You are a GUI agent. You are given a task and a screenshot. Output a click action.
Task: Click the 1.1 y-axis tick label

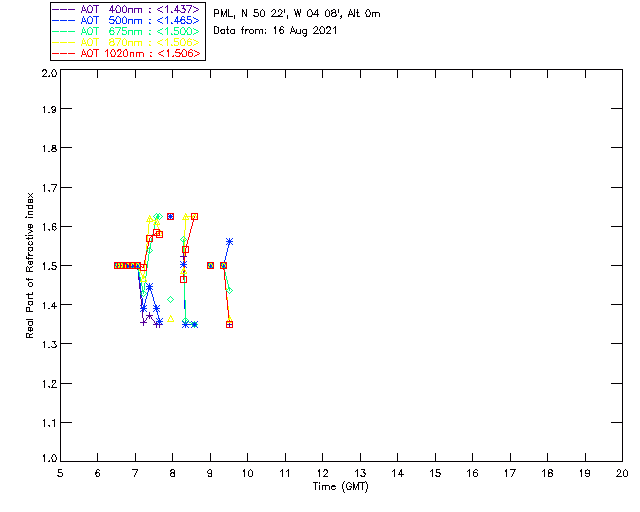49,423
